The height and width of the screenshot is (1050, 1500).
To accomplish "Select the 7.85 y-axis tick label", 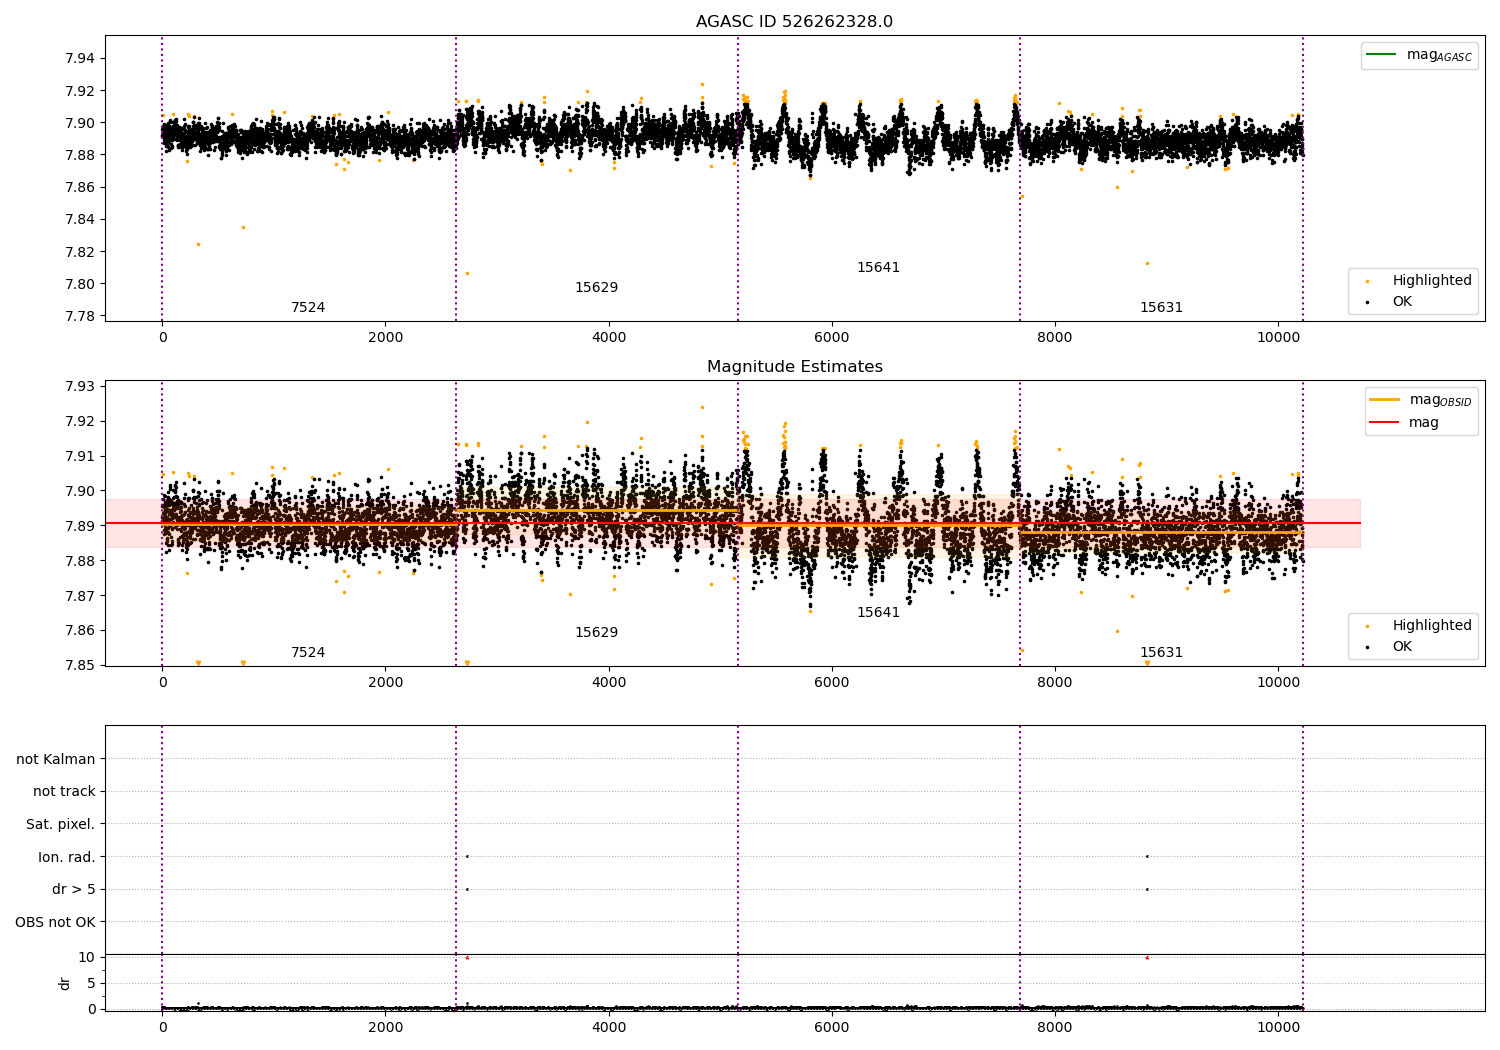I will point(79,665).
